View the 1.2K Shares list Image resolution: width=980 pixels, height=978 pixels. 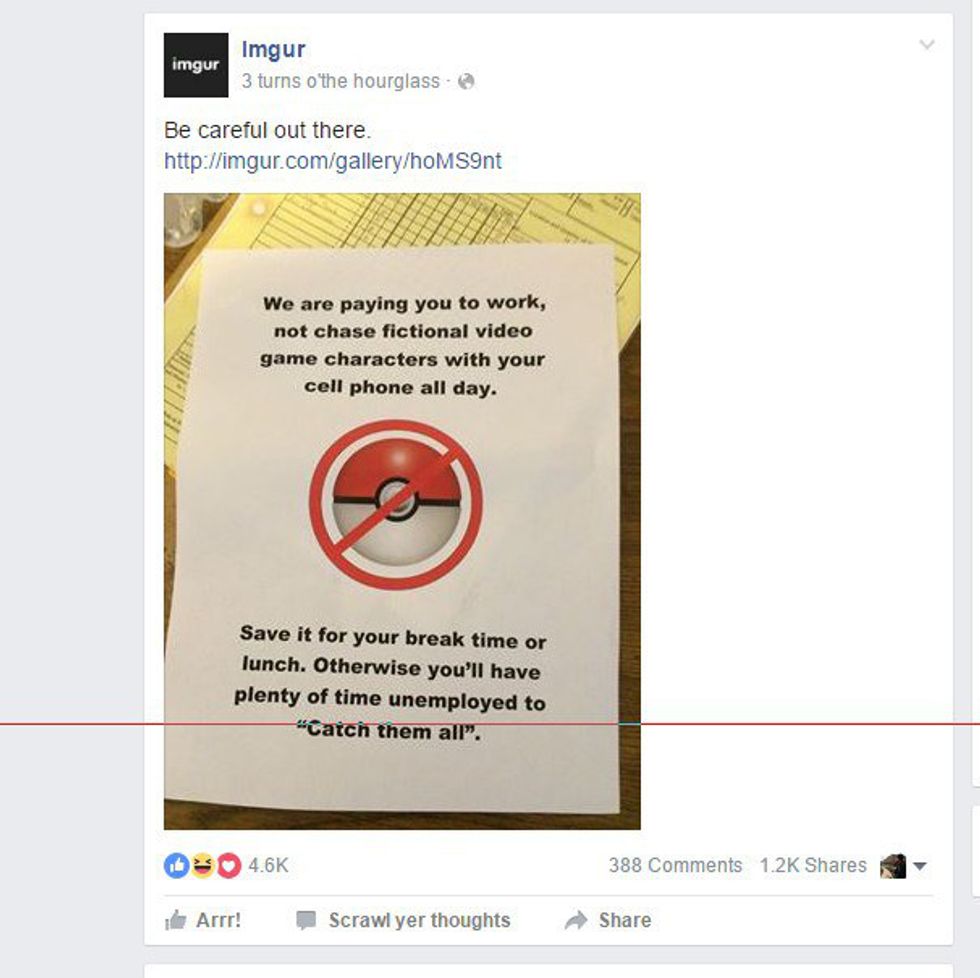pos(813,866)
